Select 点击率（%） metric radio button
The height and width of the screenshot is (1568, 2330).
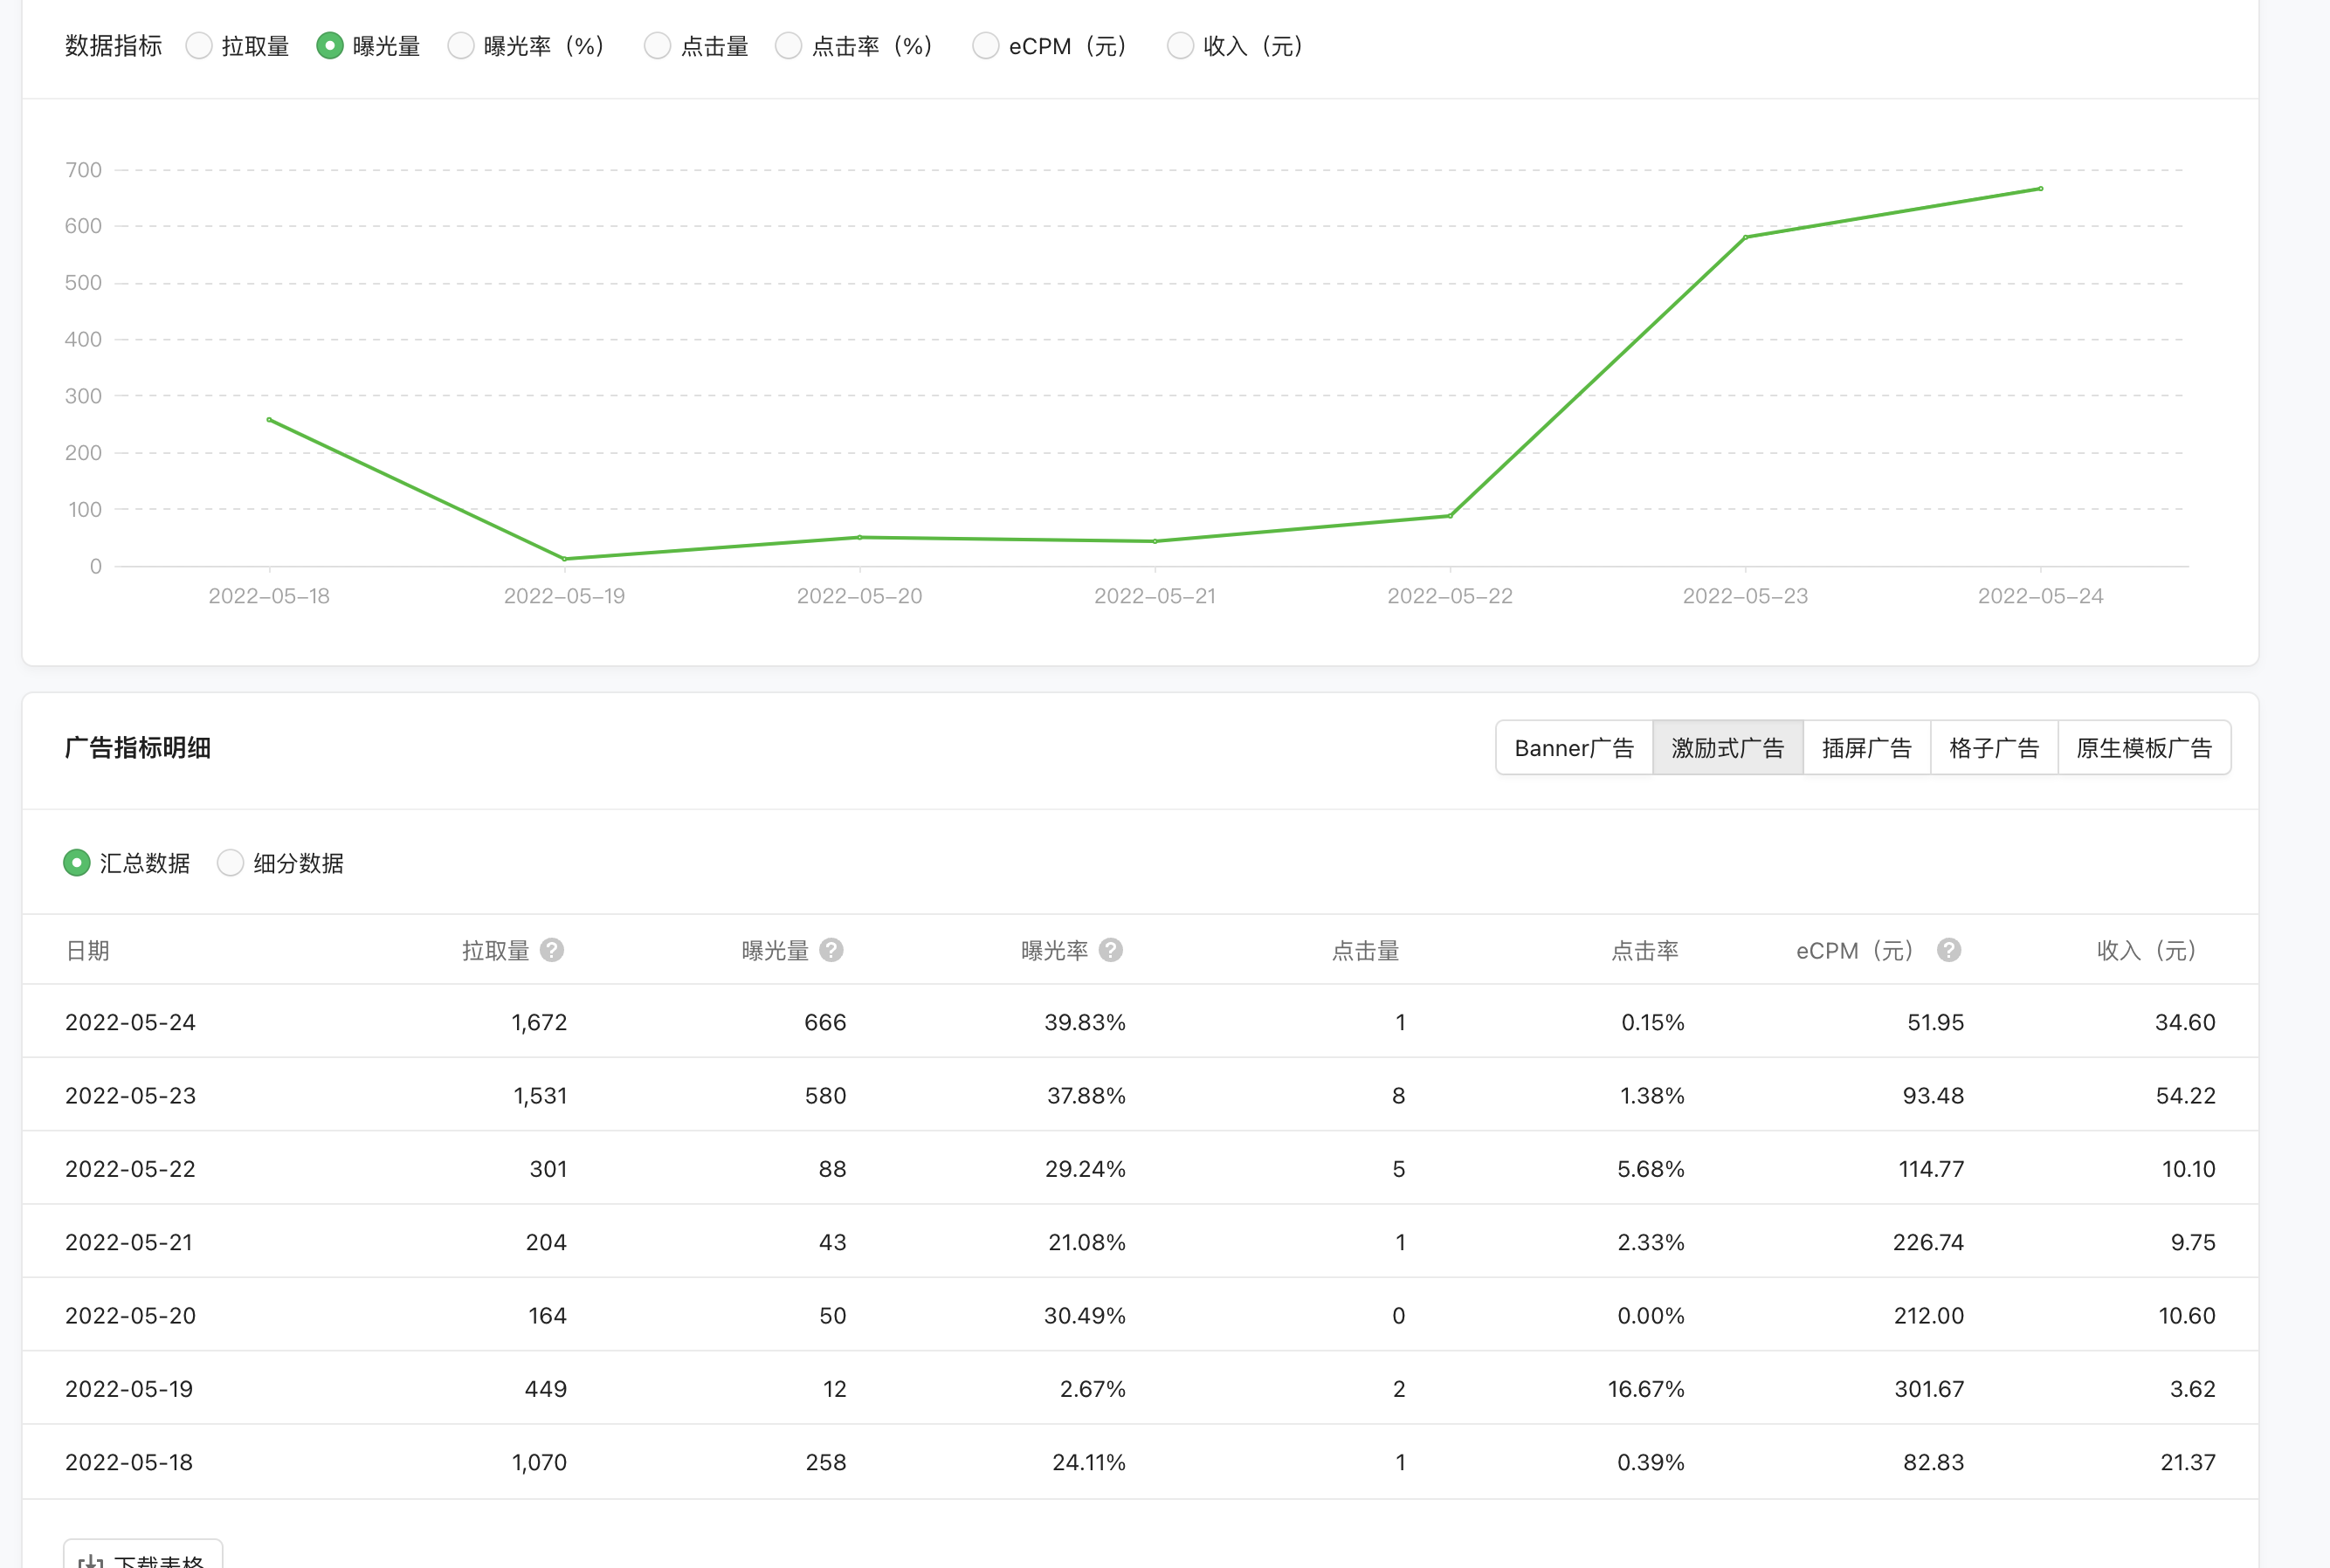pos(788,46)
